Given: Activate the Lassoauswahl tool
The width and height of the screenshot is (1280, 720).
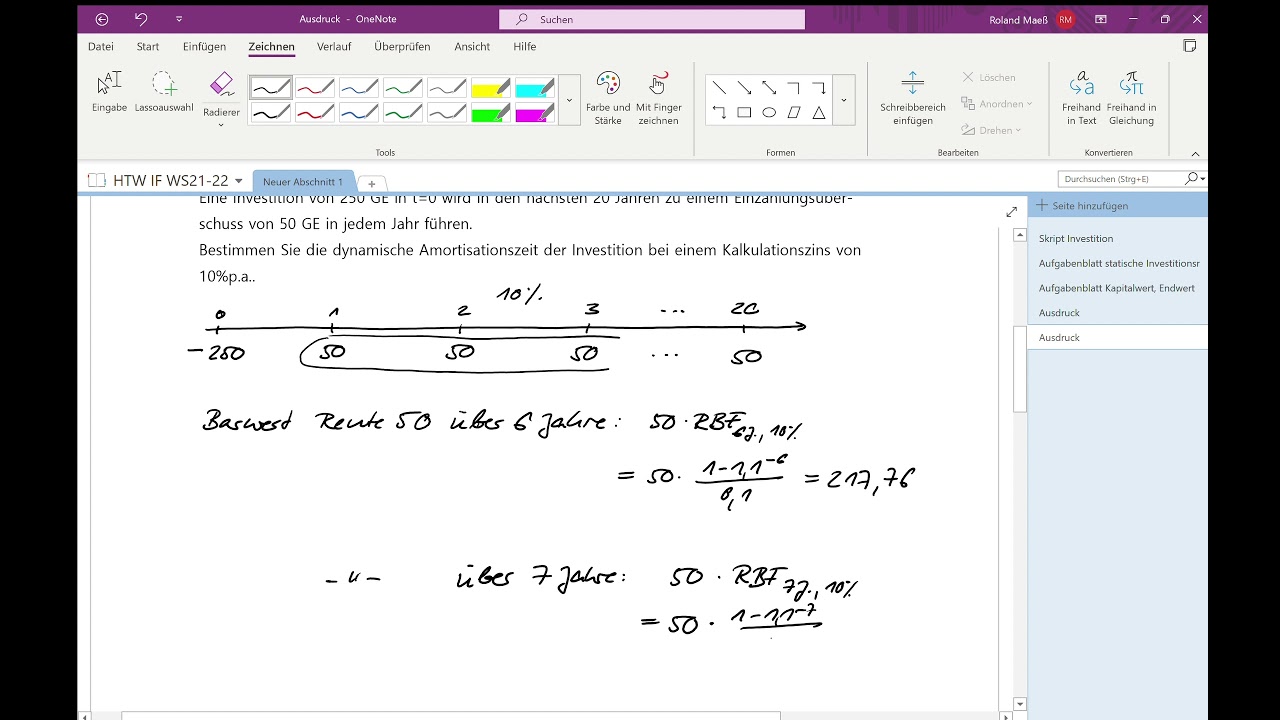Looking at the screenshot, I should [164, 92].
